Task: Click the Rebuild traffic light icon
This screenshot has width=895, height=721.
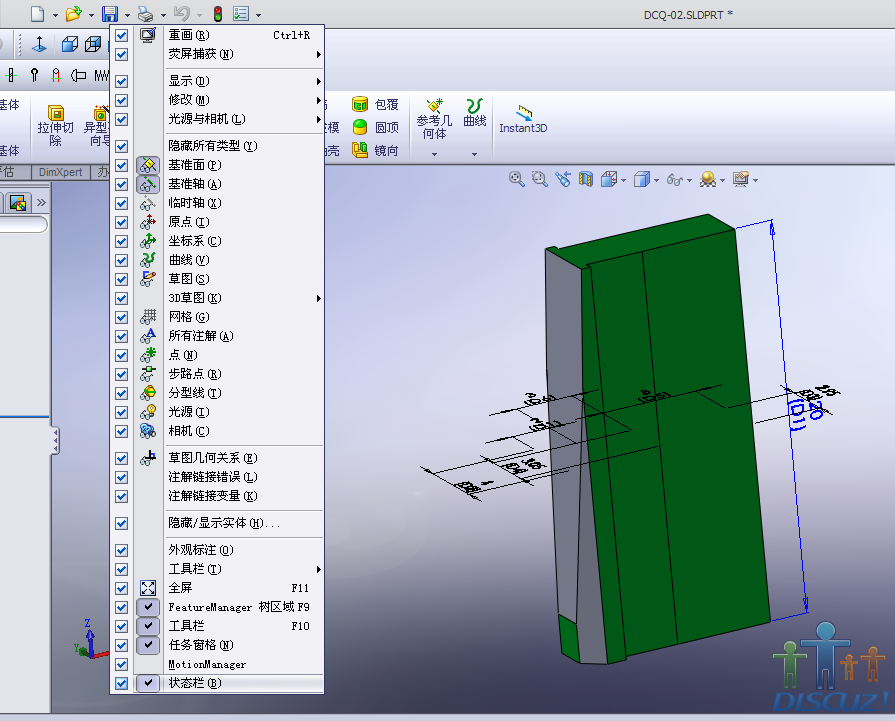Action: point(218,14)
